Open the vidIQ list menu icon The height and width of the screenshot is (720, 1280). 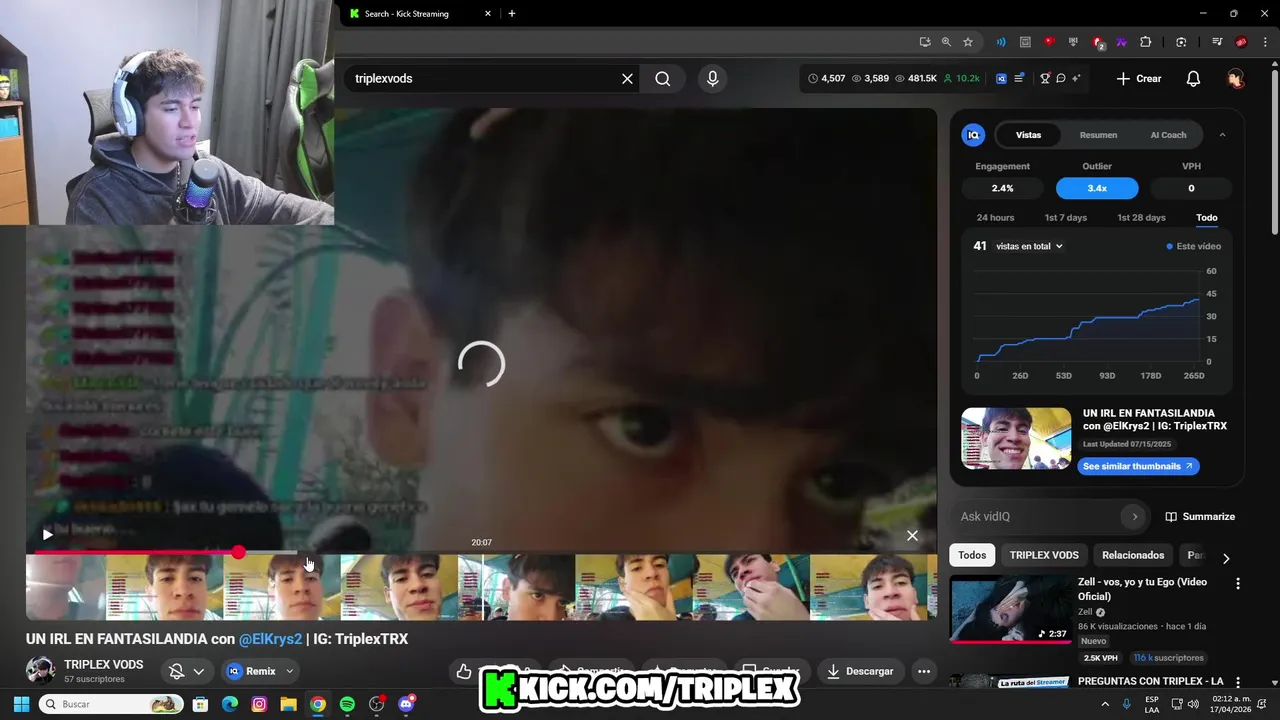click(x=1019, y=78)
